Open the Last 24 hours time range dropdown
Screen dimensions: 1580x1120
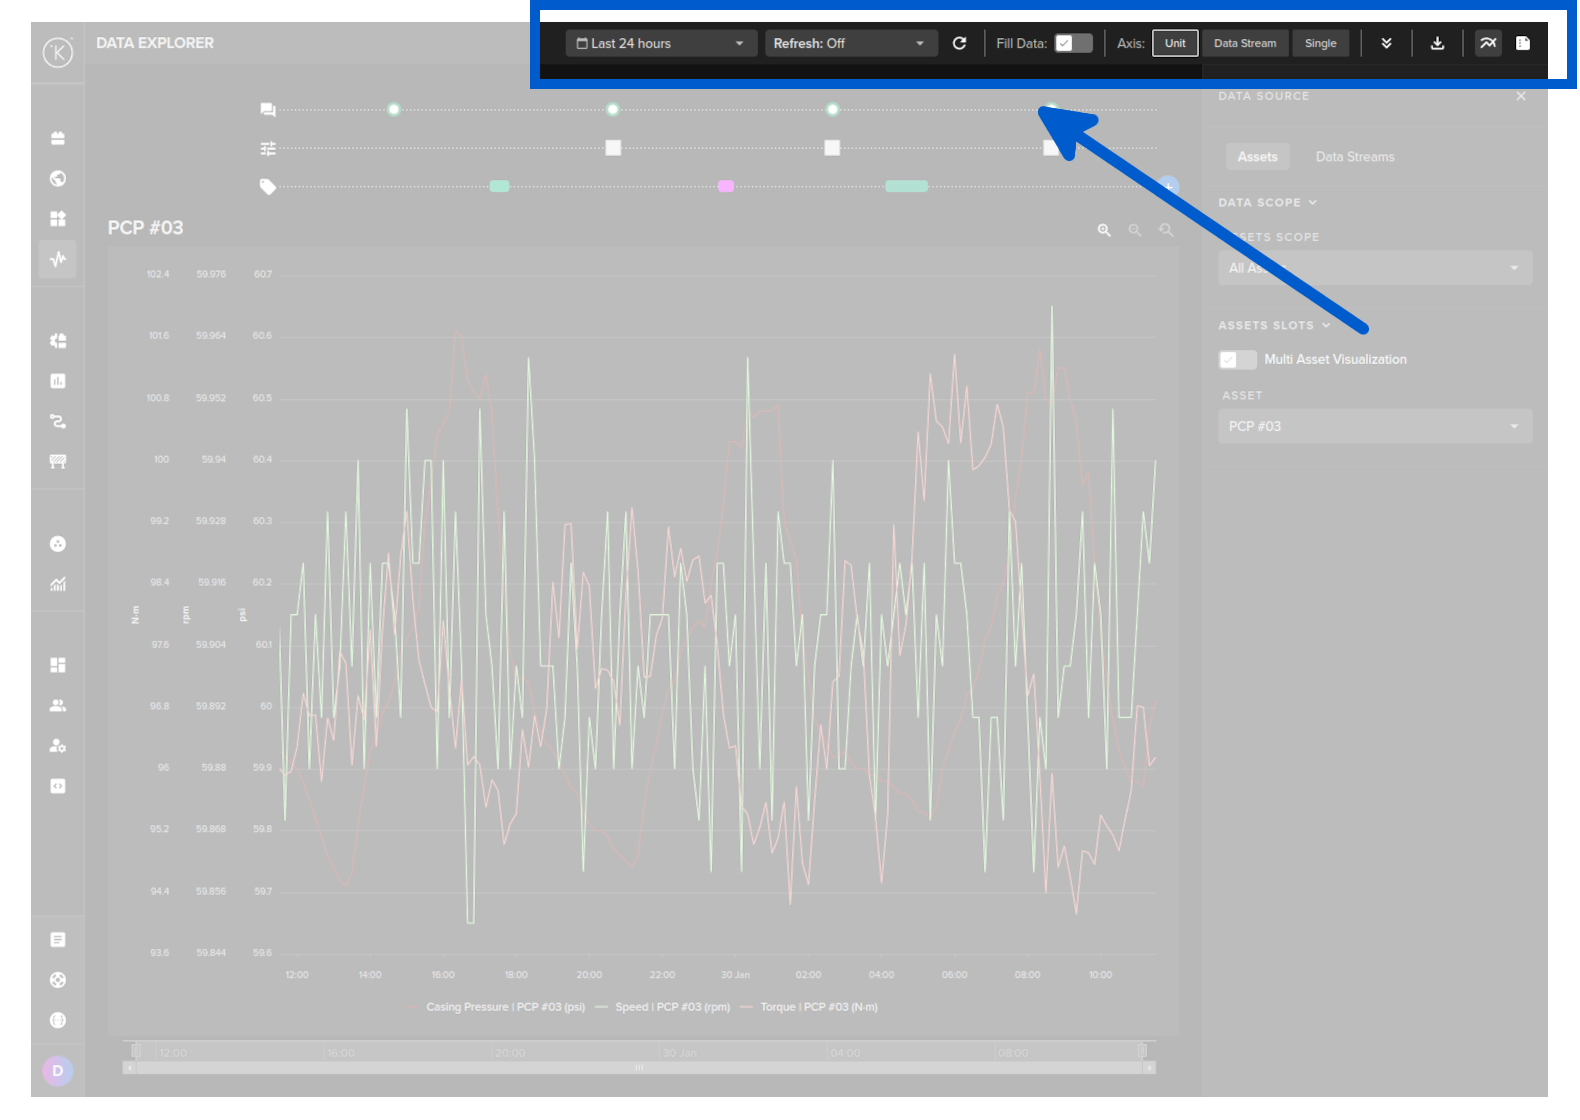660,44
